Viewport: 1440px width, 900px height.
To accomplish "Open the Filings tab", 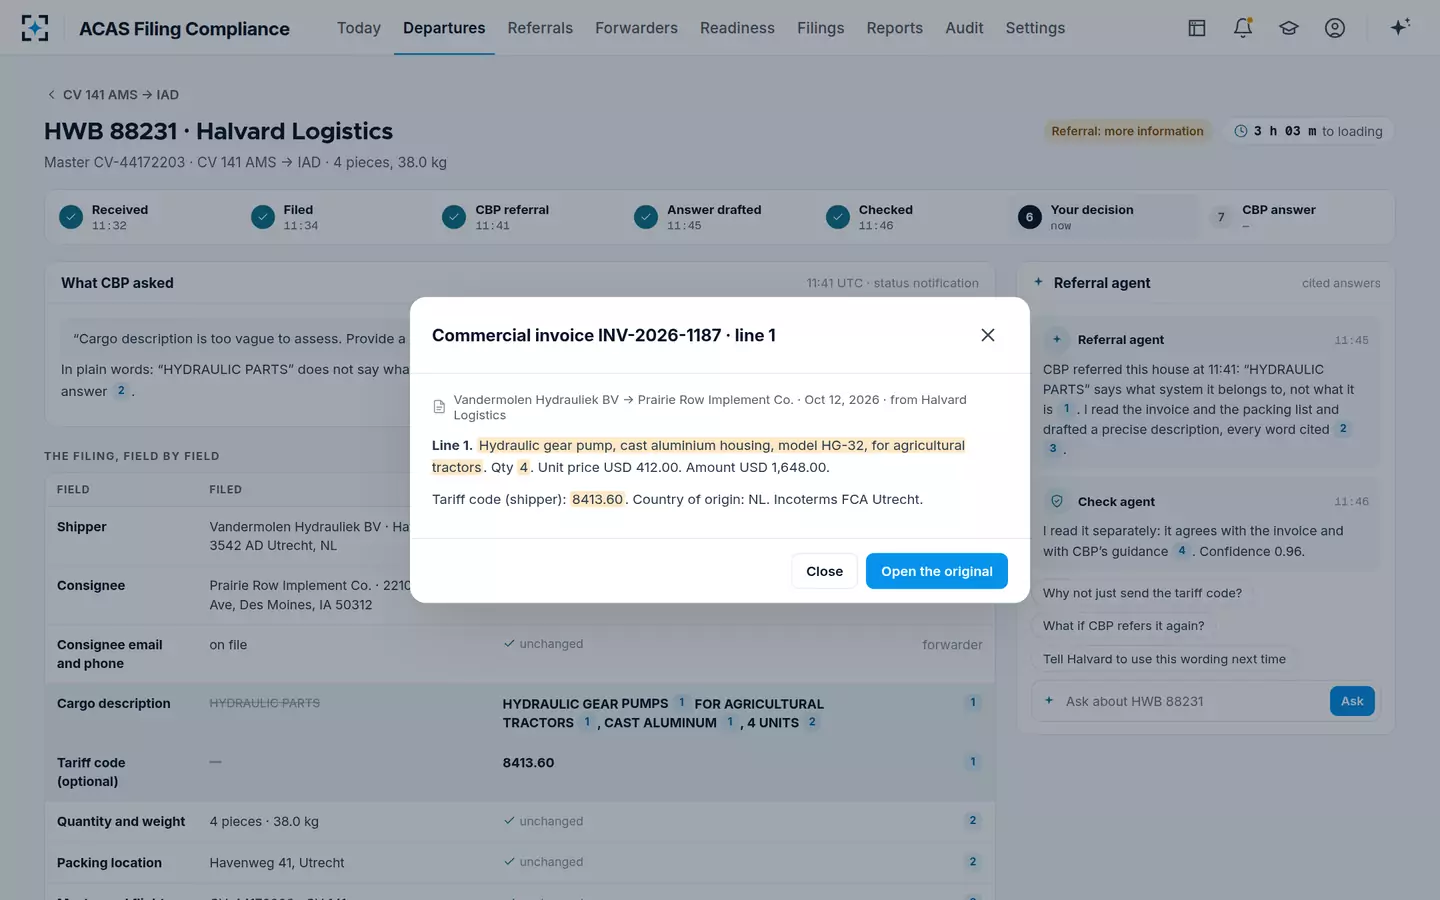I will point(821,28).
